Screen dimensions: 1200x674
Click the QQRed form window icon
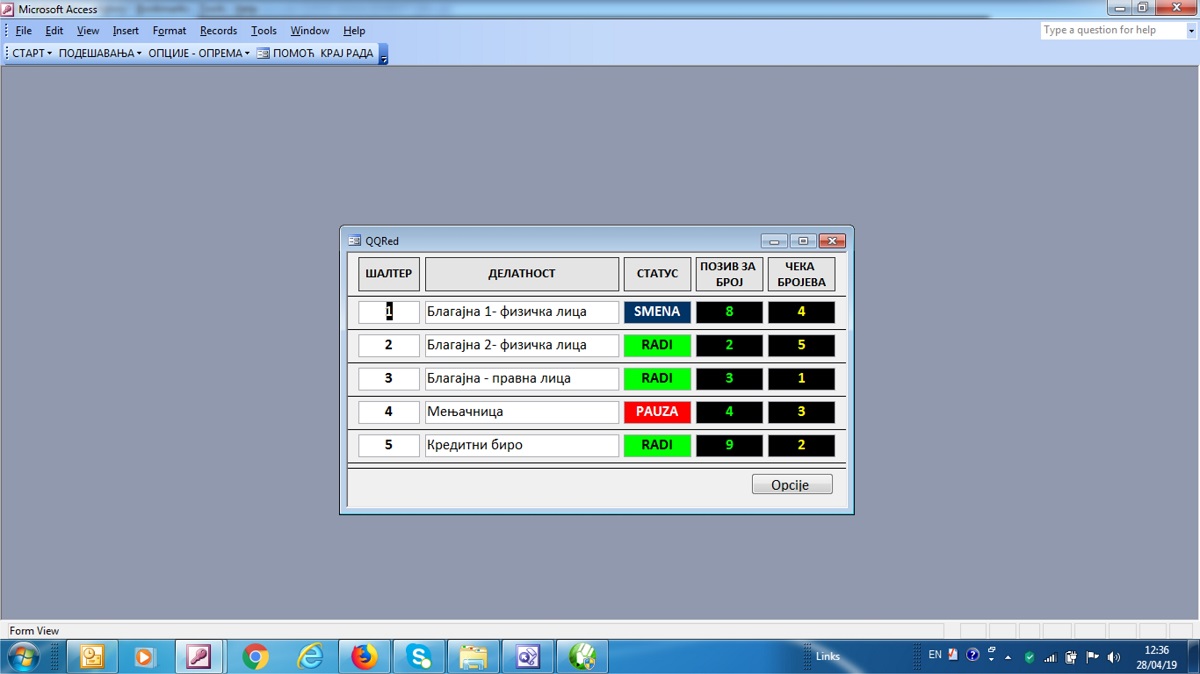[354, 241]
